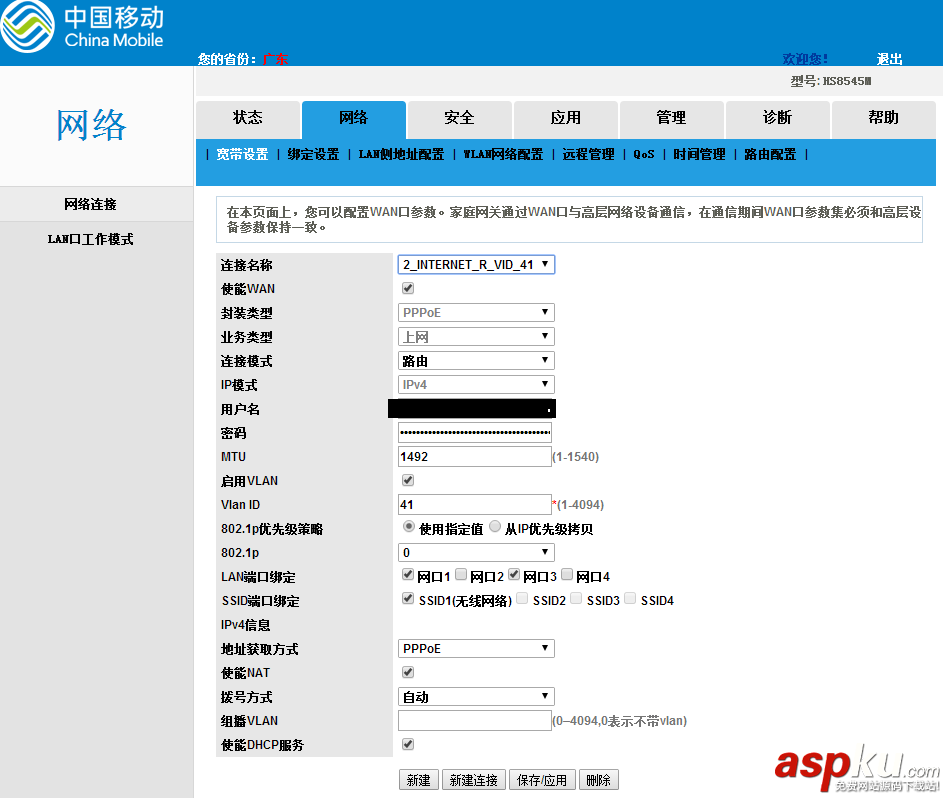
Task: Disable the 使能NAT checkbox
Action: click(407, 672)
